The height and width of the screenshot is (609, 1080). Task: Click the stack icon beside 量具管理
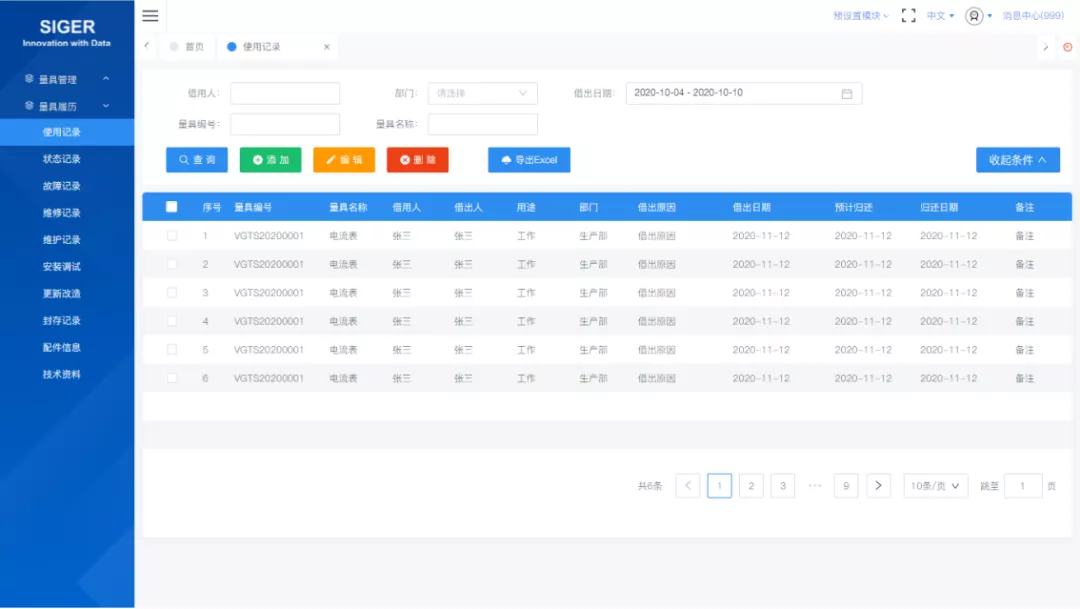pos(29,79)
